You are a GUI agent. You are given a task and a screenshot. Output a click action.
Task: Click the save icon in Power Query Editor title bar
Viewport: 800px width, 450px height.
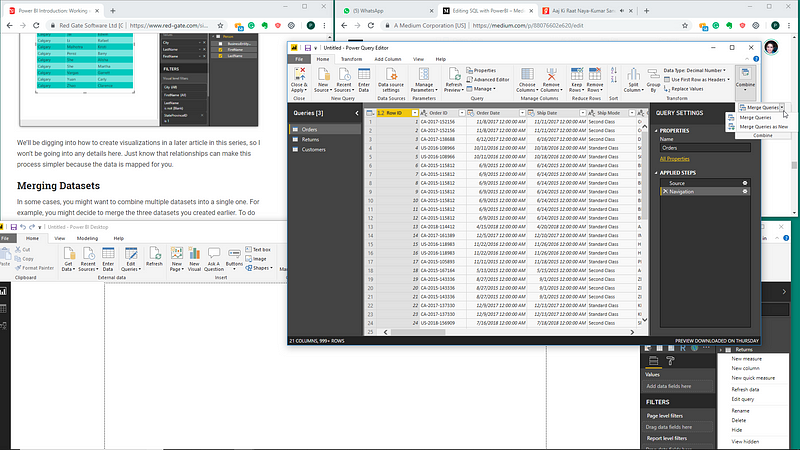pos(308,48)
